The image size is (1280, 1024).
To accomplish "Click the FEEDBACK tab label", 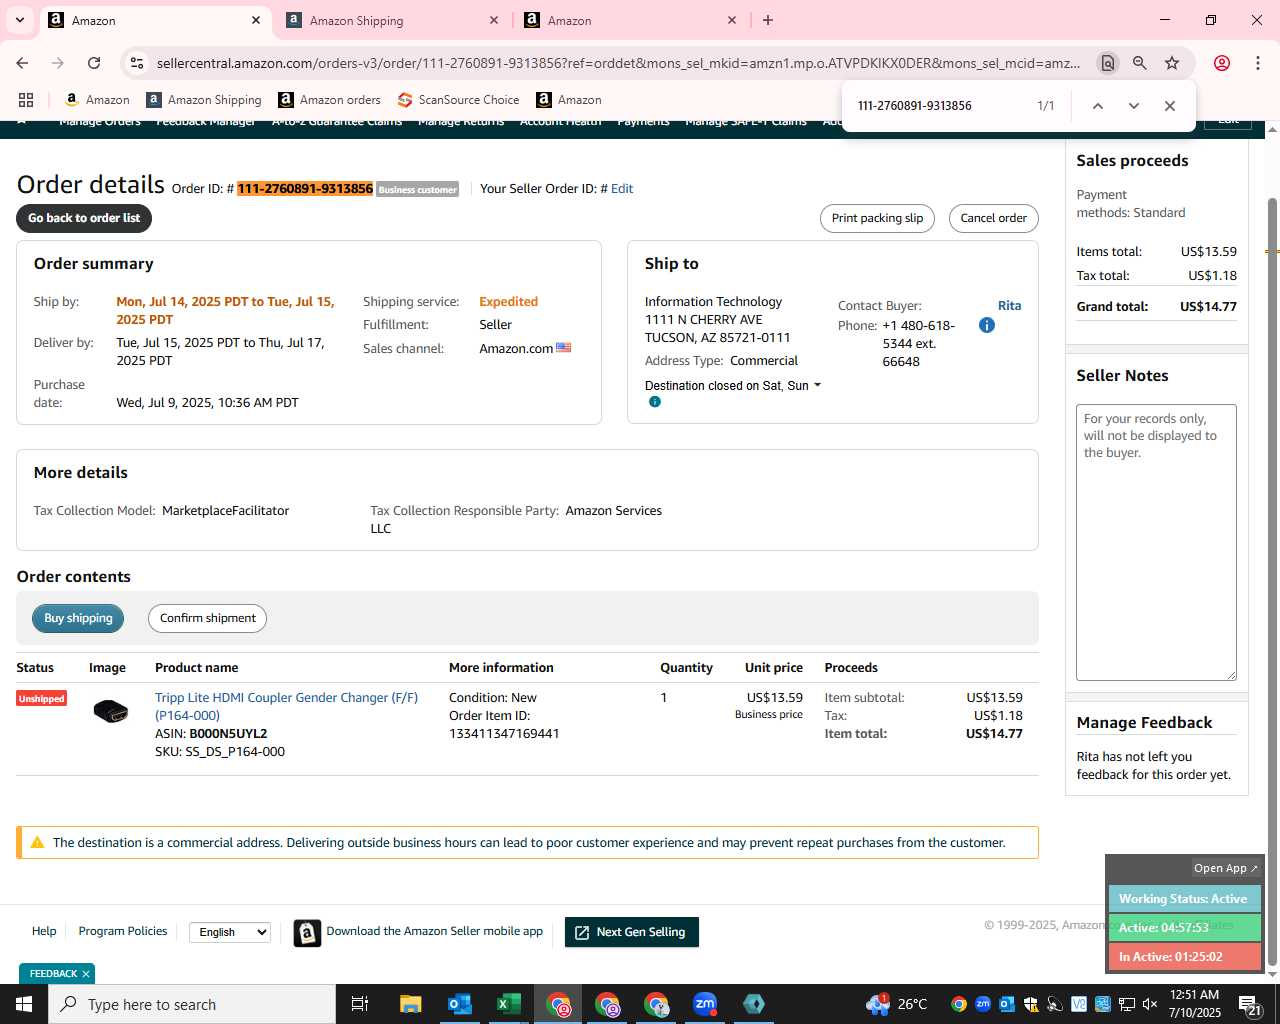I will coord(53,974).
